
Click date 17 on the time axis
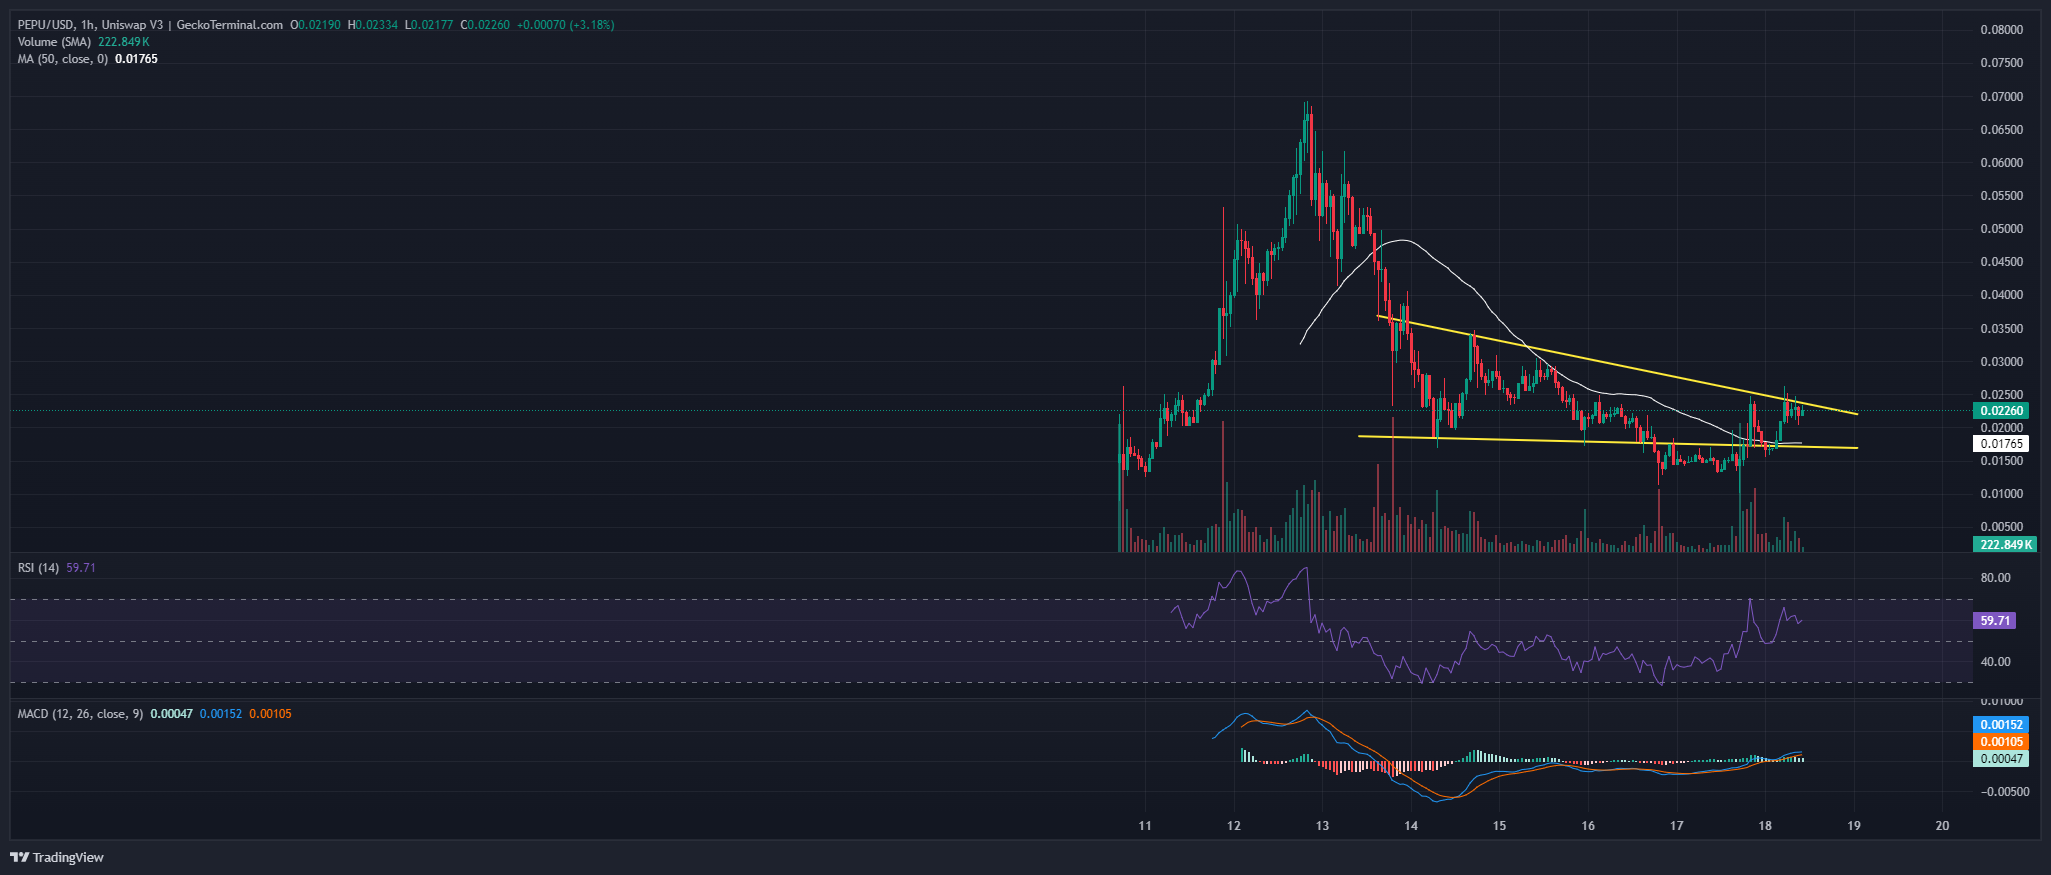pos(1677,826)
